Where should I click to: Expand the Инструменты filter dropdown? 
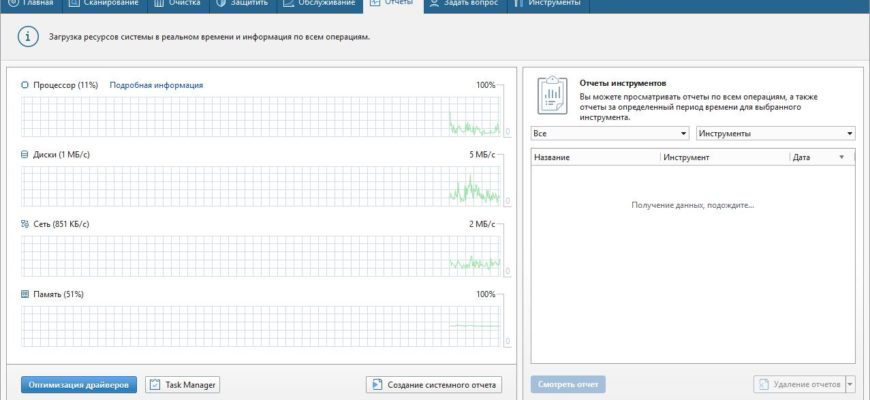[x=775, y=133]
